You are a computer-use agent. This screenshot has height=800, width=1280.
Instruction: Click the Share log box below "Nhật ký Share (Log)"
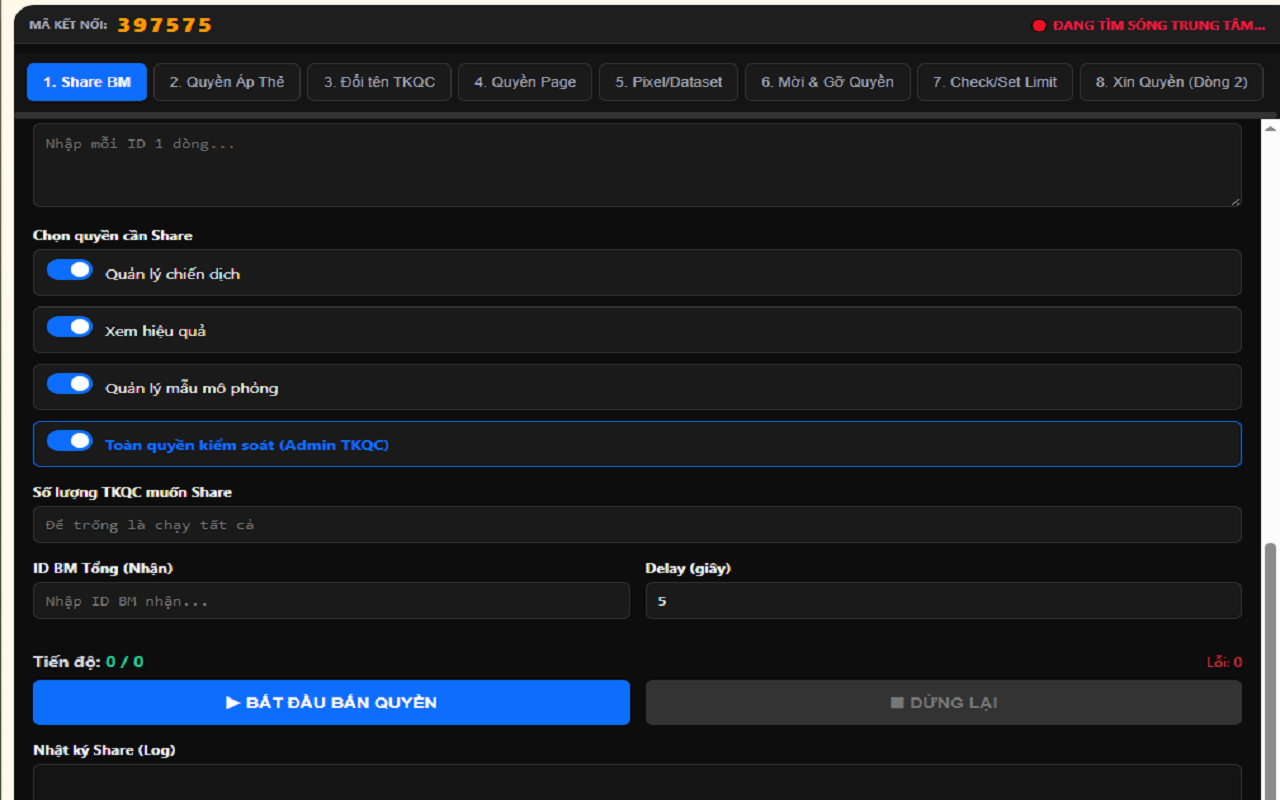(637, 783)
